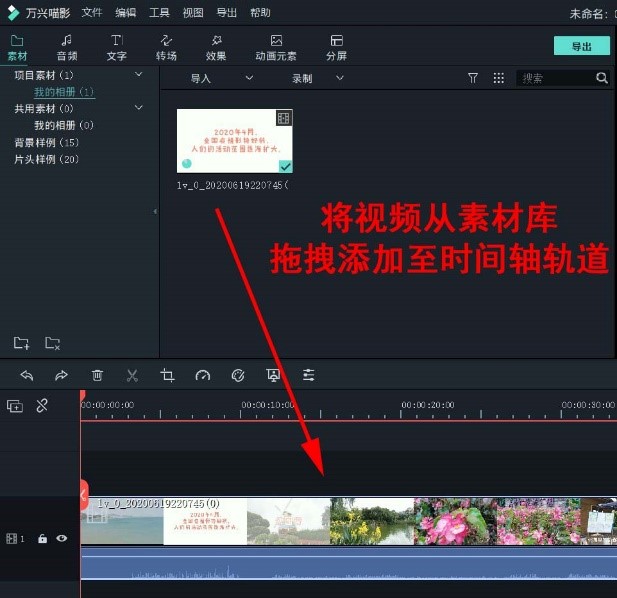Select 背景样例 (15) in sidebar
This screenshot has height=598, width=617.
tap(46, 143)
